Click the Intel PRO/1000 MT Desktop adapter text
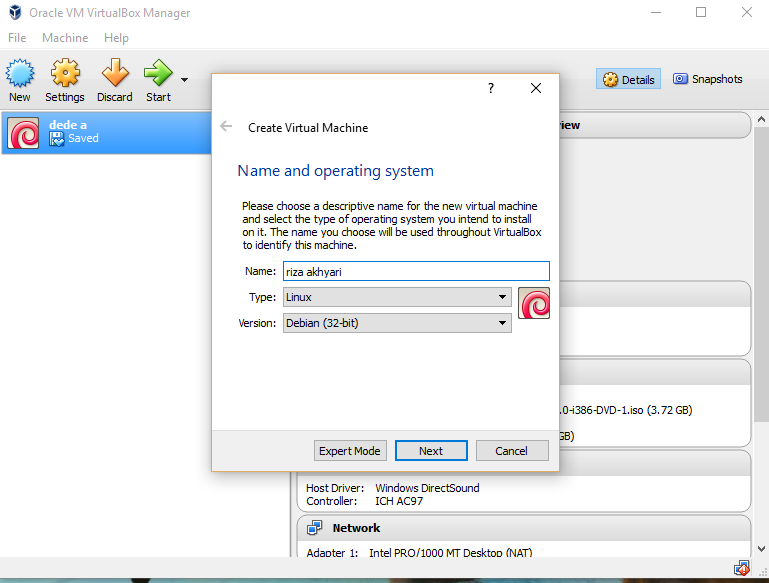Image resolution: width=769 pixels, height=583 pixels. click(x=450, y=553)
